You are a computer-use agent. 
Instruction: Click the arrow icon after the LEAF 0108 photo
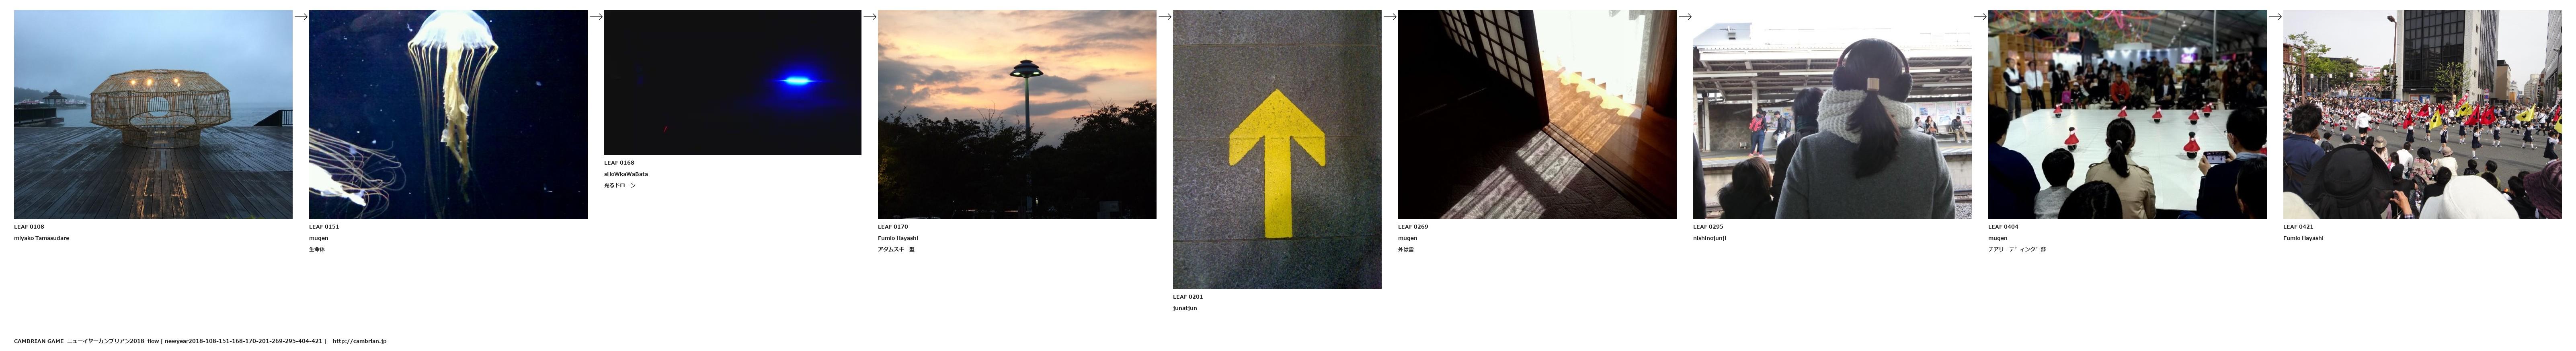301,16
